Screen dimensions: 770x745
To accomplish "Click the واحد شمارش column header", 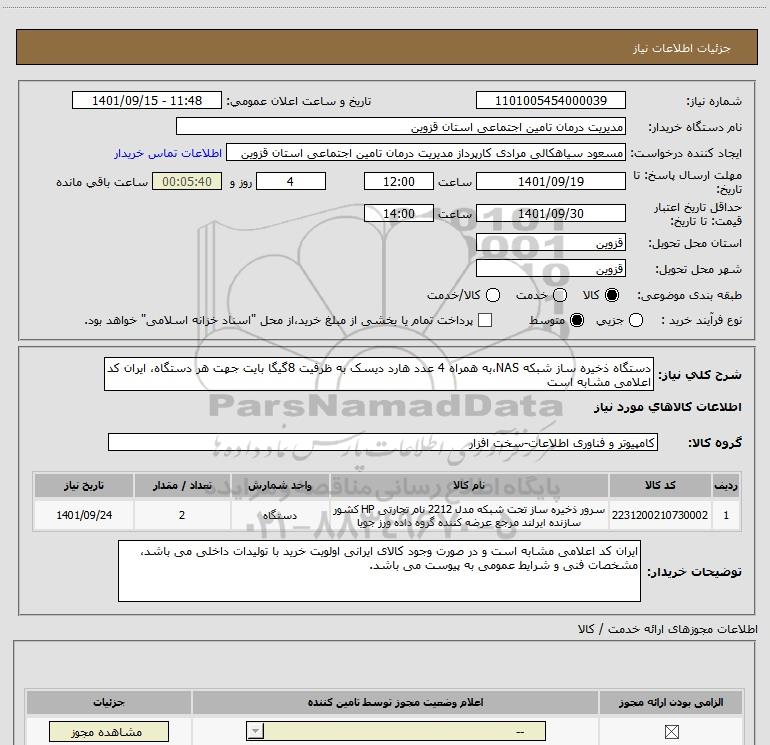I will pyautogui.click(x=280, y=485).
